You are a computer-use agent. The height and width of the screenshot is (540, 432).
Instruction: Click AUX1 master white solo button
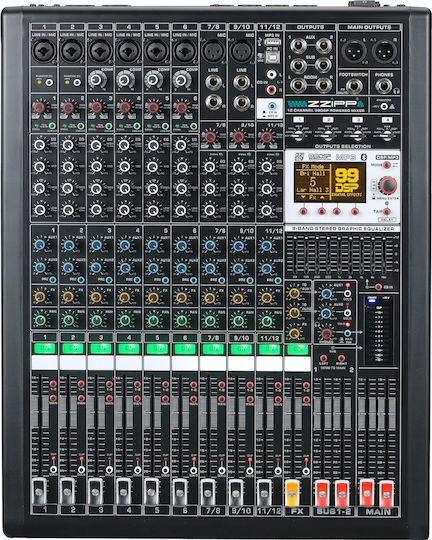[348, 293]
